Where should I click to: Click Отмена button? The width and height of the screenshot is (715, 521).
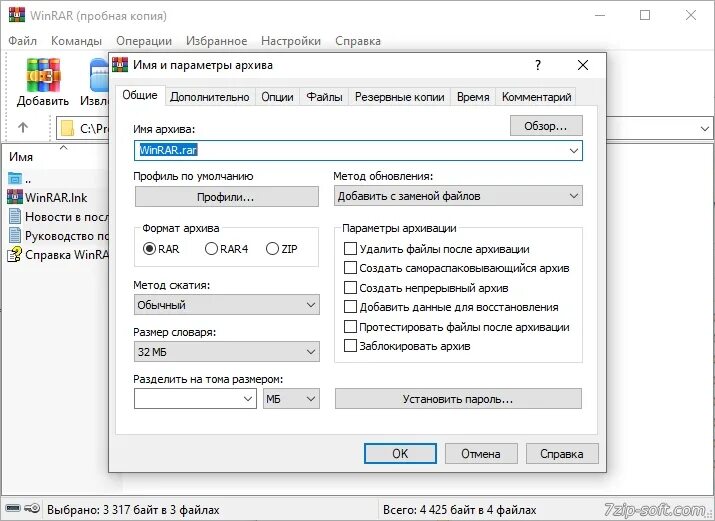coord(481,454)
